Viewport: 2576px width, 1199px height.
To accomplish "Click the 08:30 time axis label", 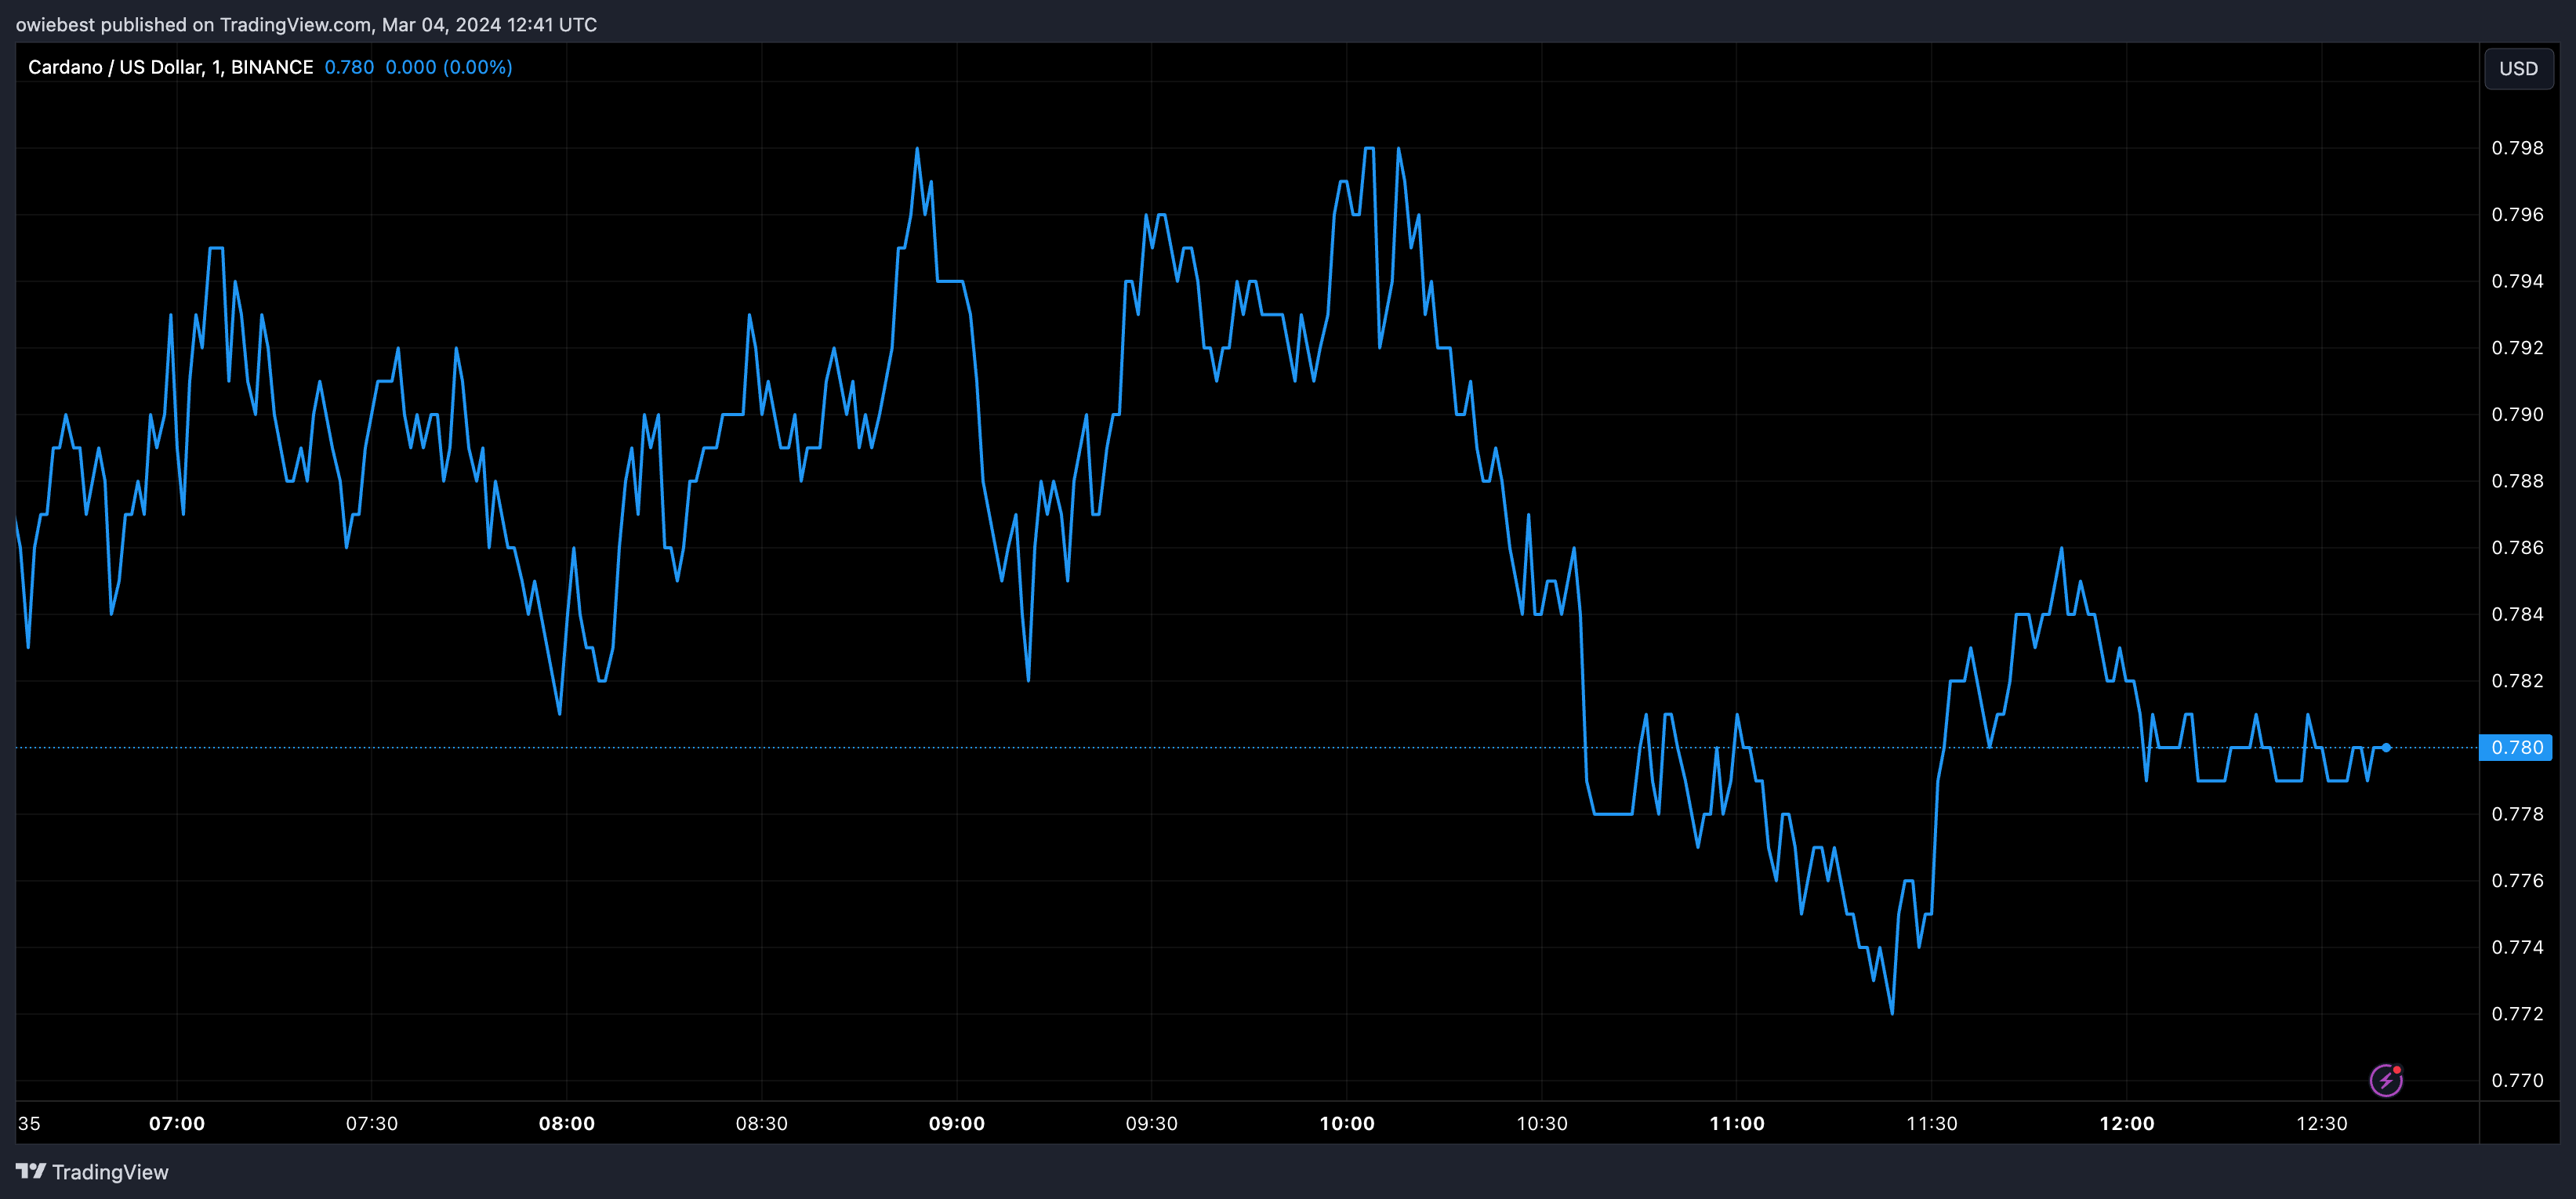I will coord(762,1123).
